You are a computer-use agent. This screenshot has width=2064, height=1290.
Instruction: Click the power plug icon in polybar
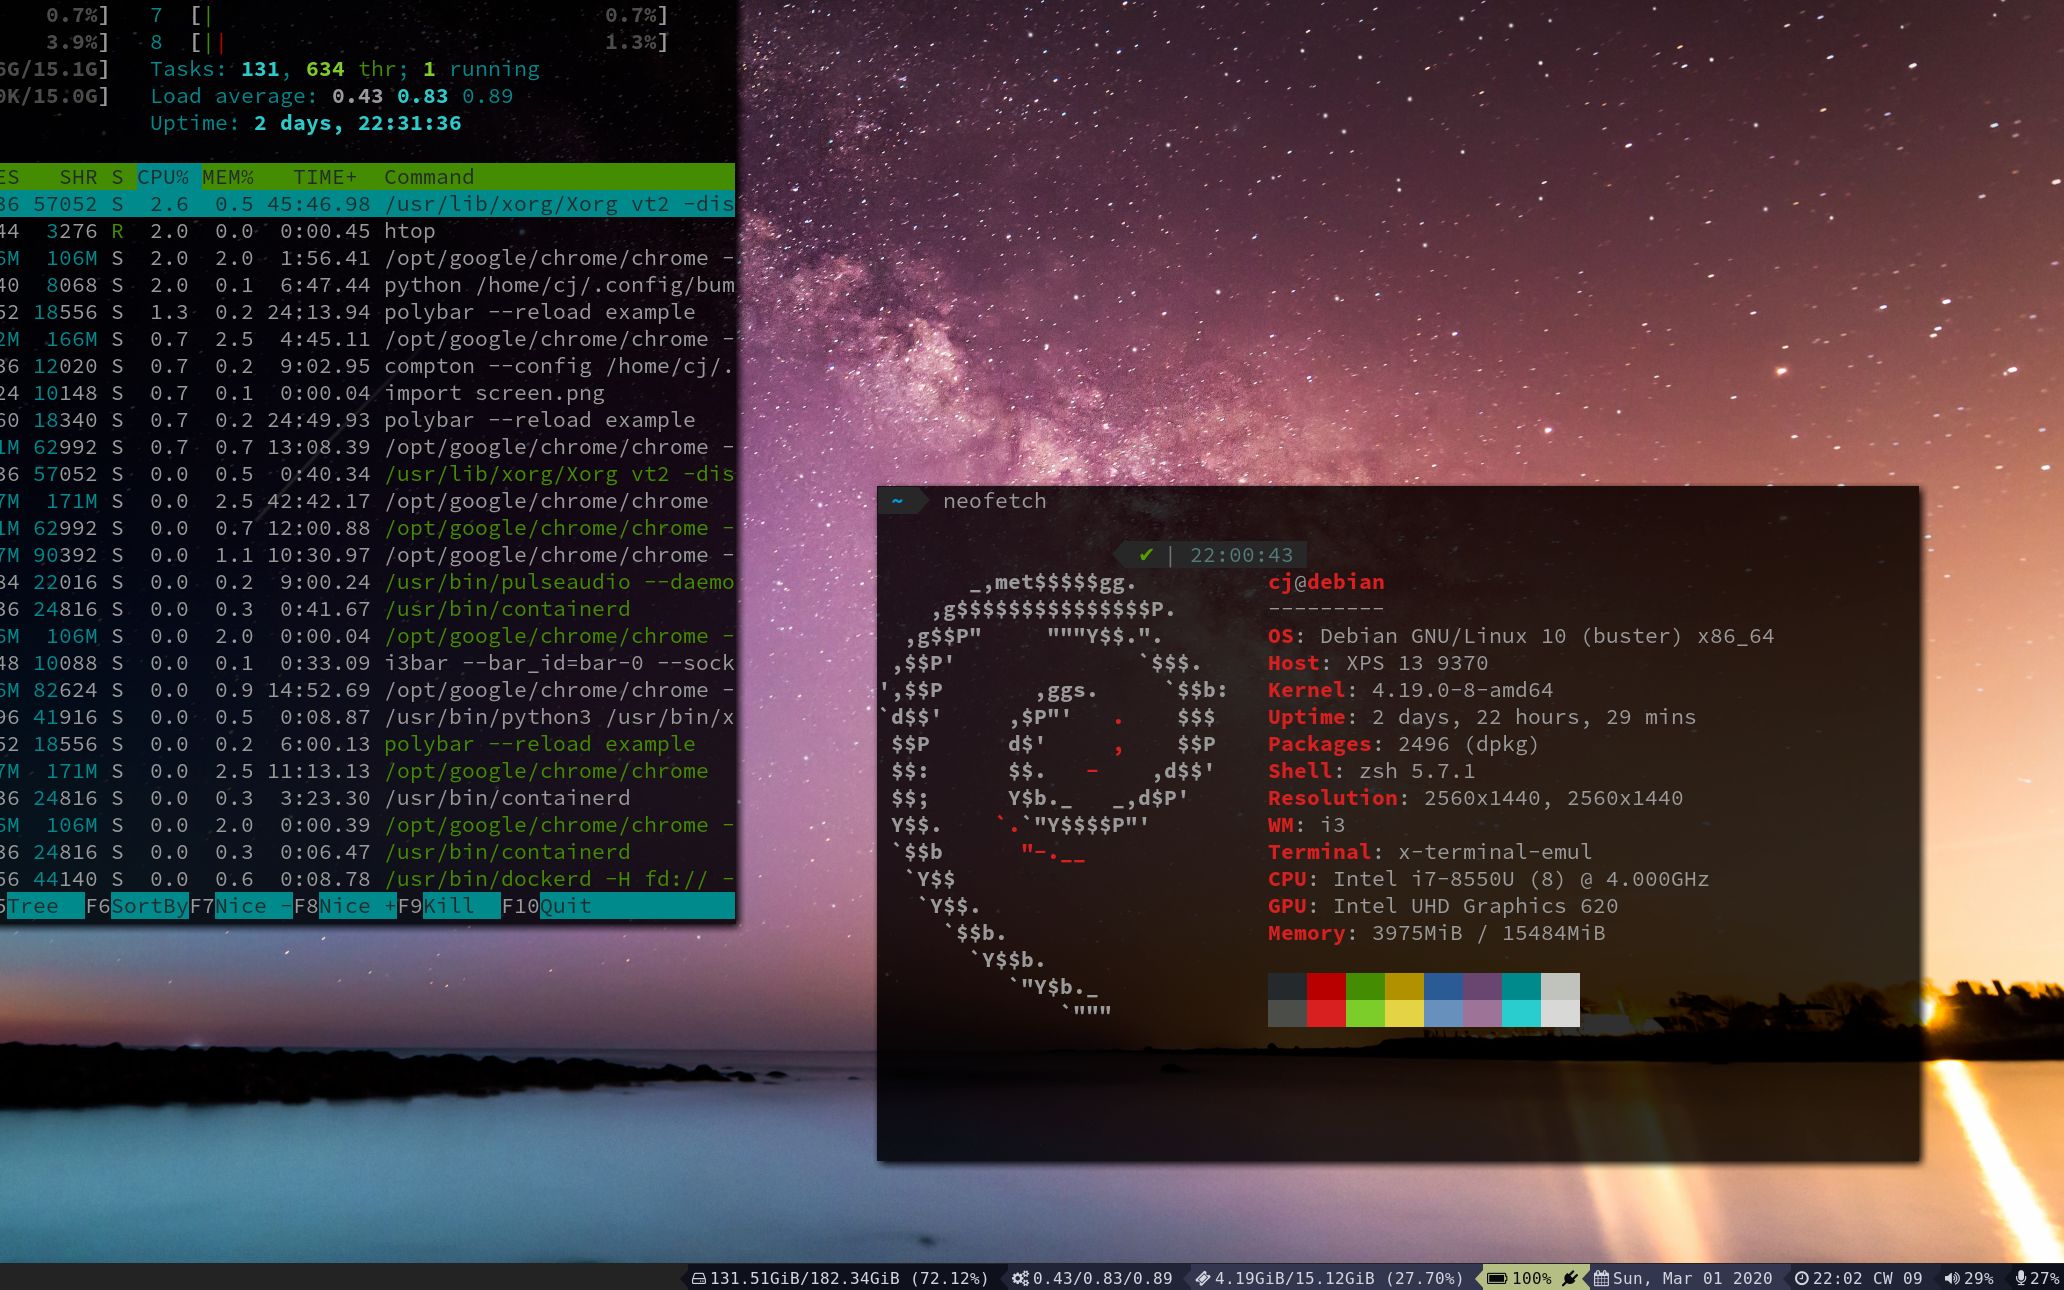pos(1570,1278)
